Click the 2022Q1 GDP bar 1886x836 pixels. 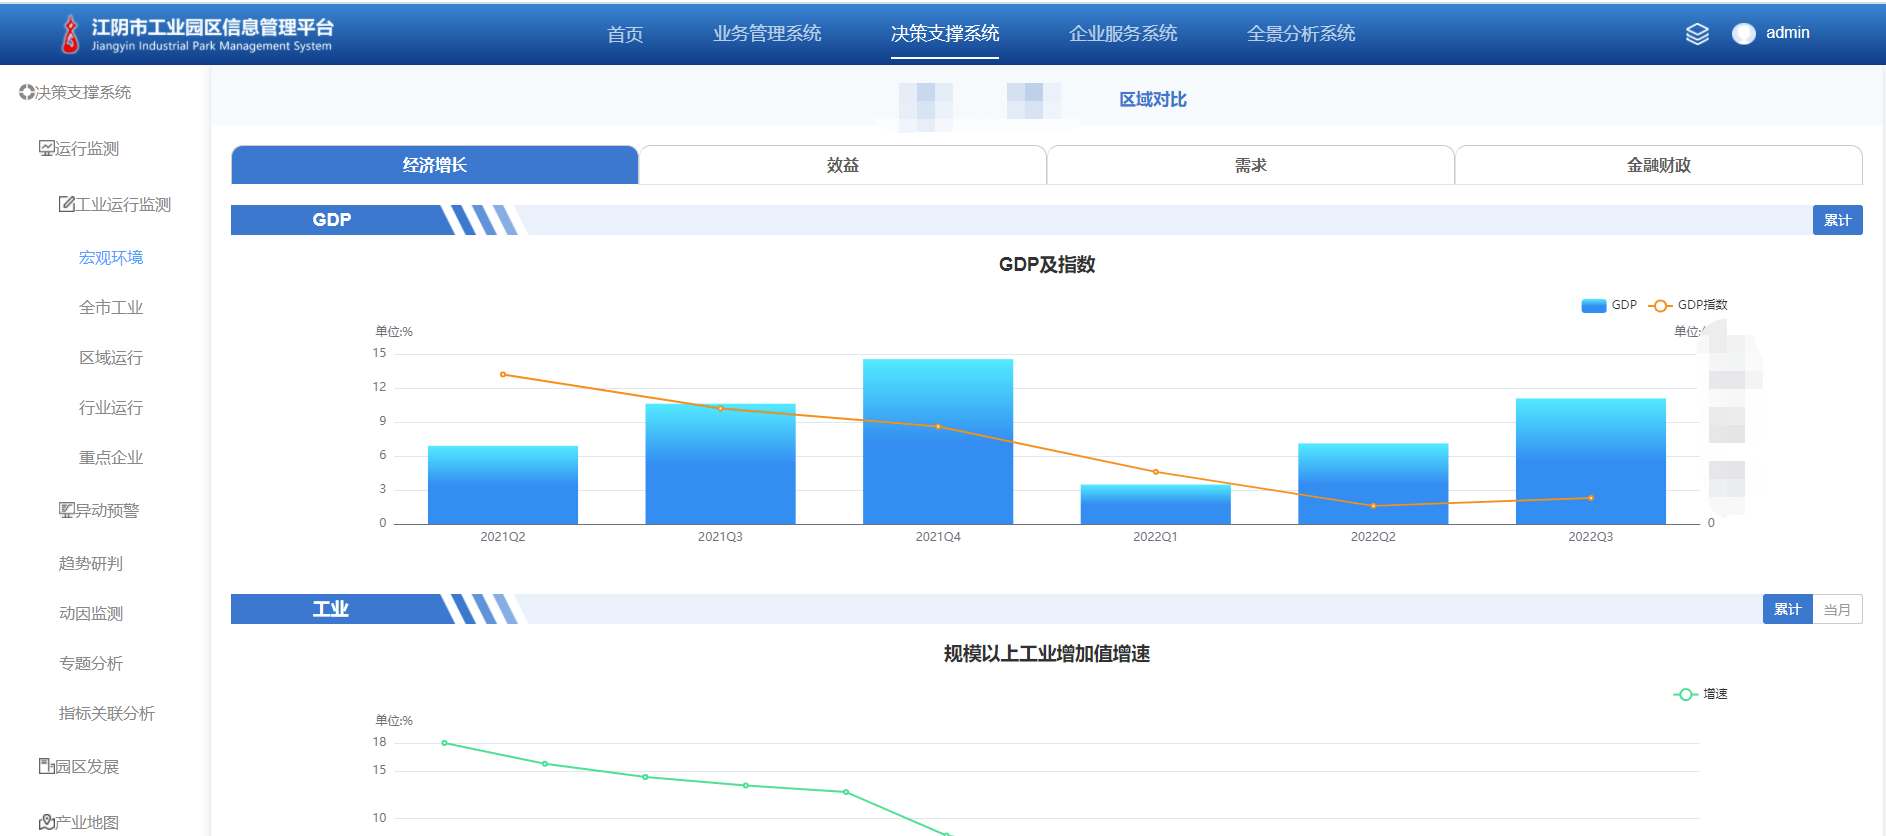(1156, 504)
